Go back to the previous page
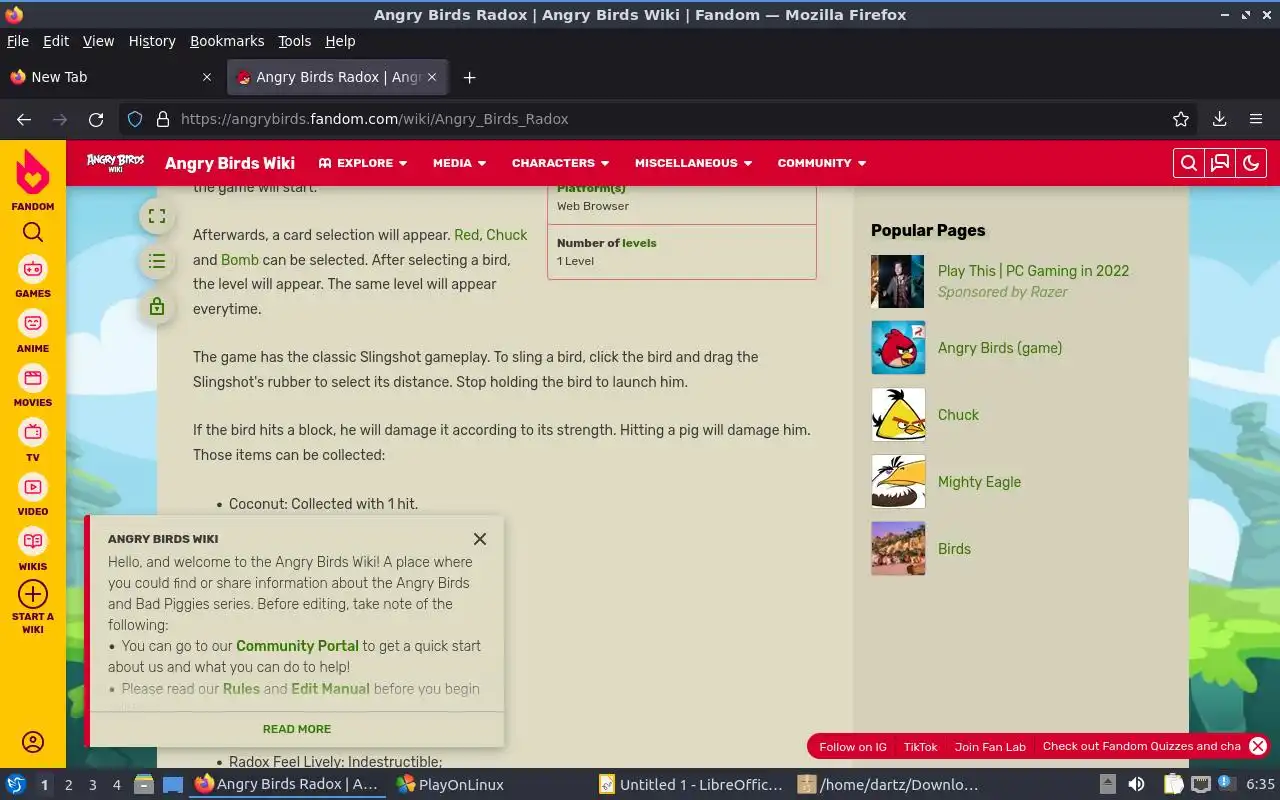The image size is (1280, 800). [24, 119]
